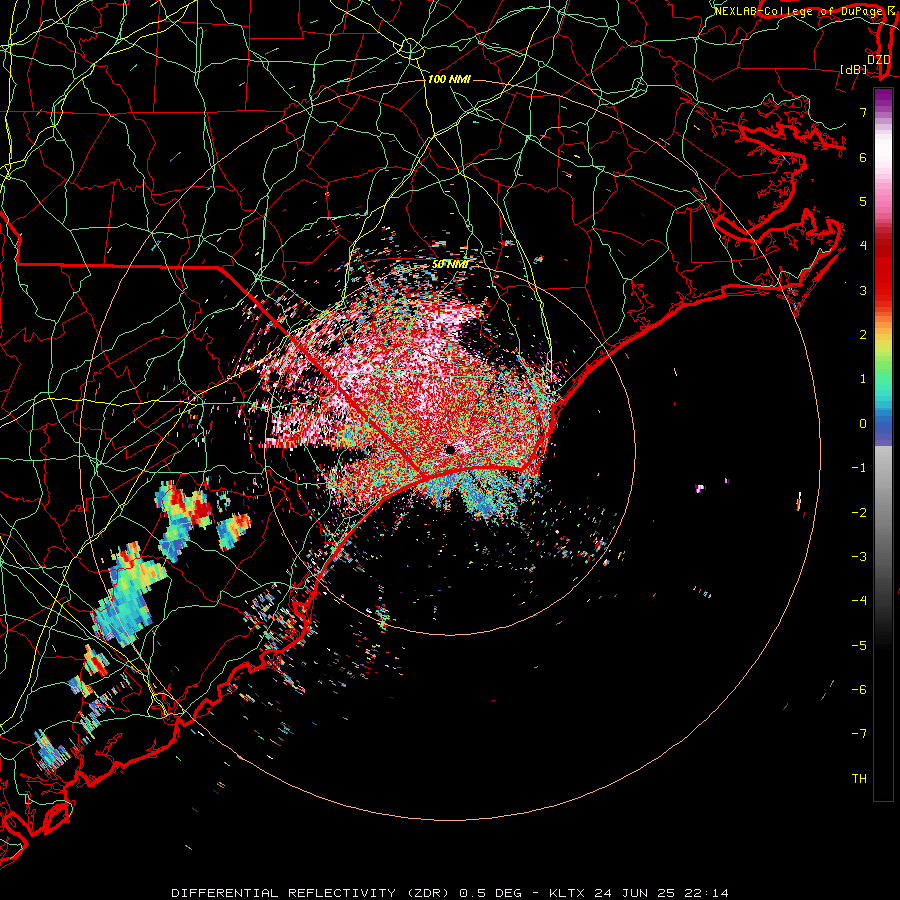Click the "-5" value on the dB scale
This screenshot has width=900, height=900.
(x=859, y=646)
